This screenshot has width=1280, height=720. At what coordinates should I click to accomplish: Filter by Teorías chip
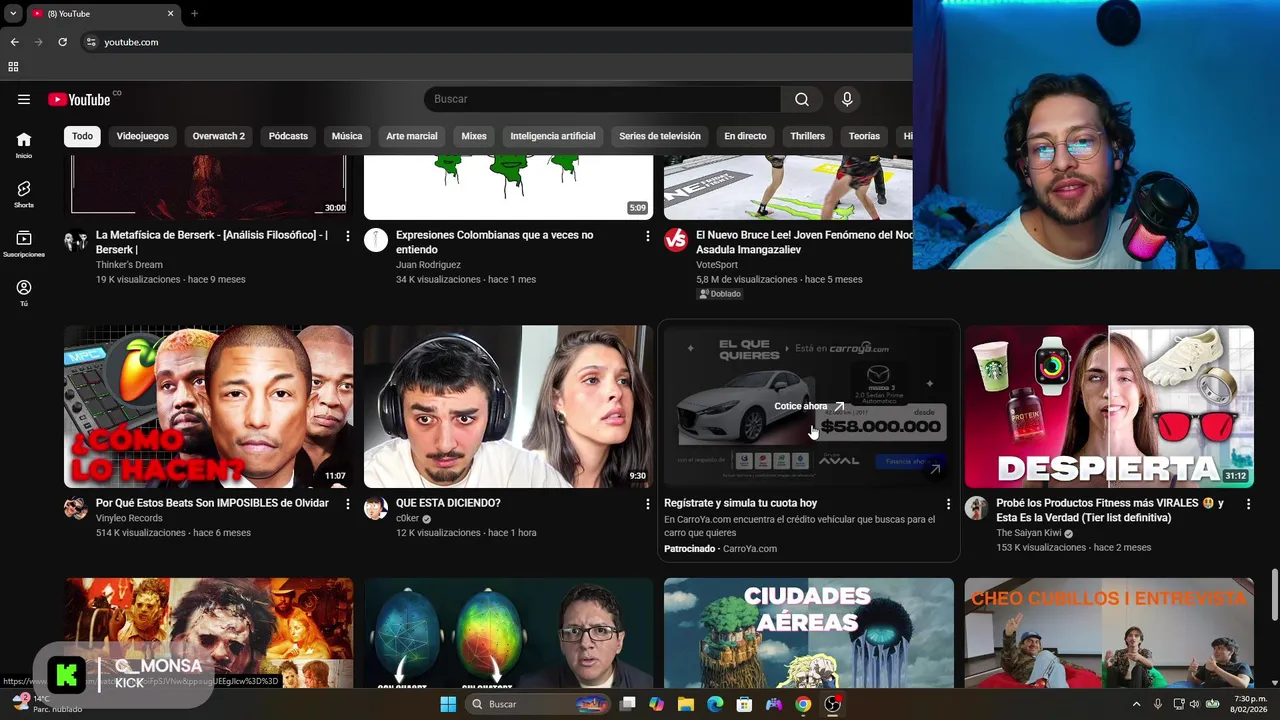pyautogui.click(x=864, y=136)
